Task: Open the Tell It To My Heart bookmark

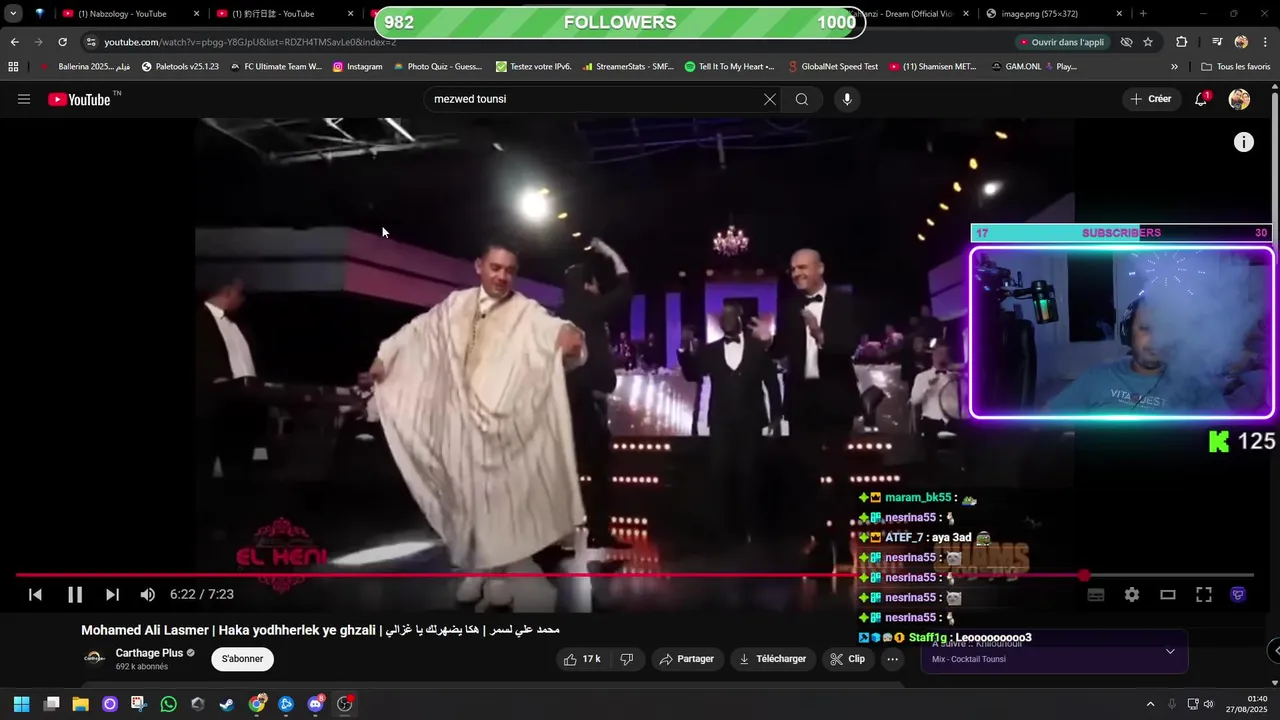Action: [730, 67]
